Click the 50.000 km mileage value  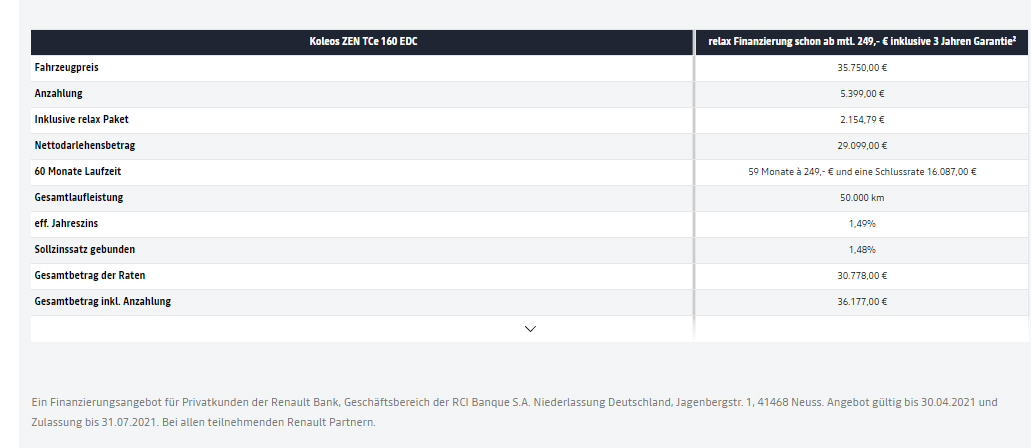point(863,197)
